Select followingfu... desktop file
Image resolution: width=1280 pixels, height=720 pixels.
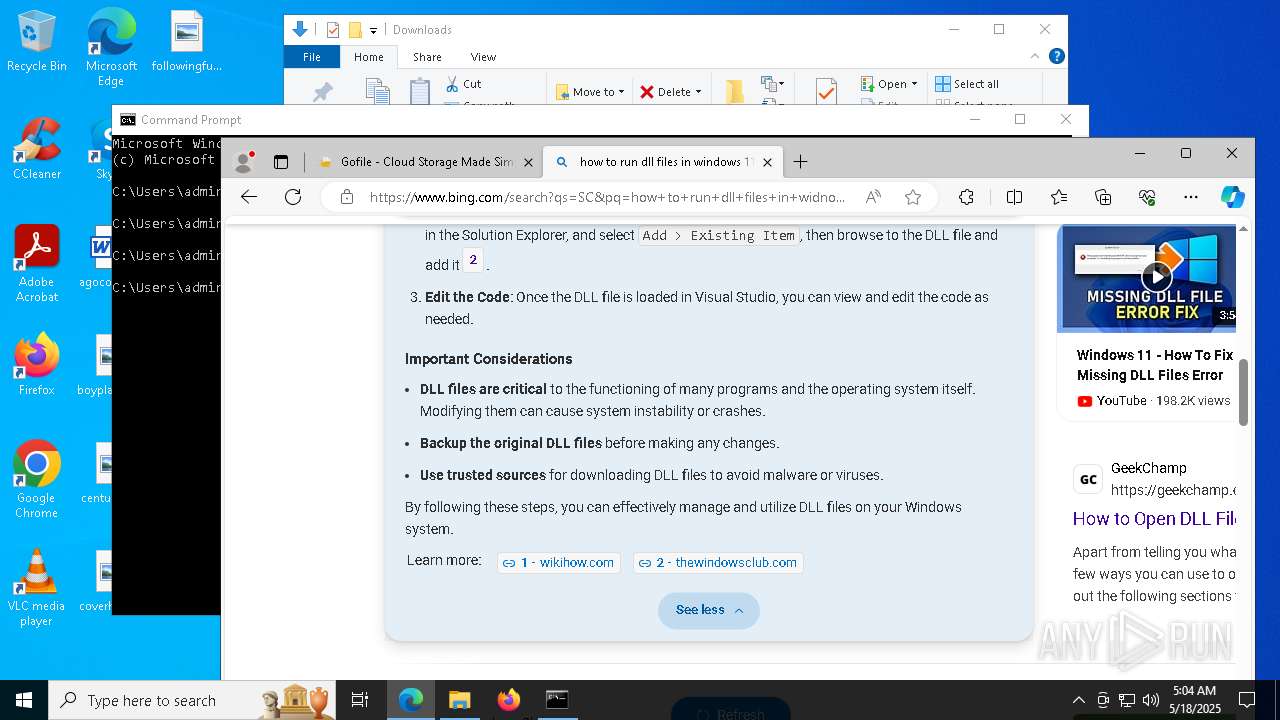pyautogui.click(x=187, y=41)
